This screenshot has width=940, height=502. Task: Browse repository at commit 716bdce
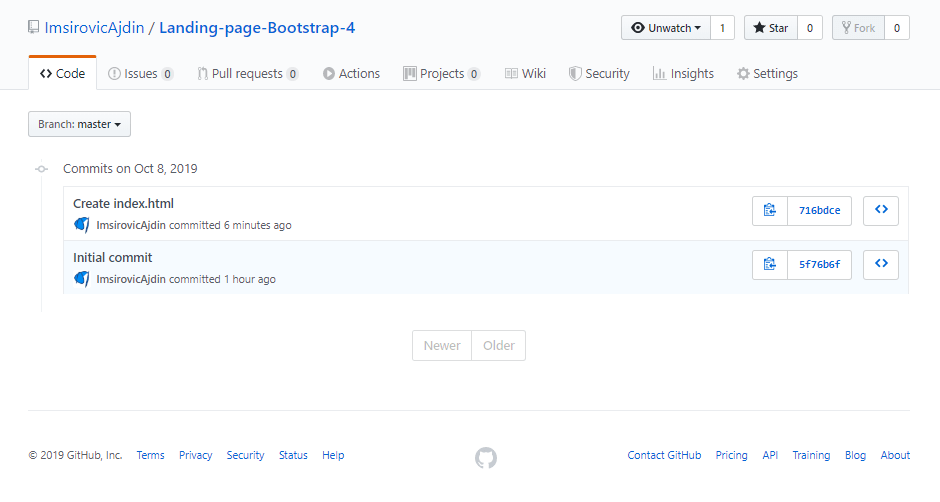(881, 211)
